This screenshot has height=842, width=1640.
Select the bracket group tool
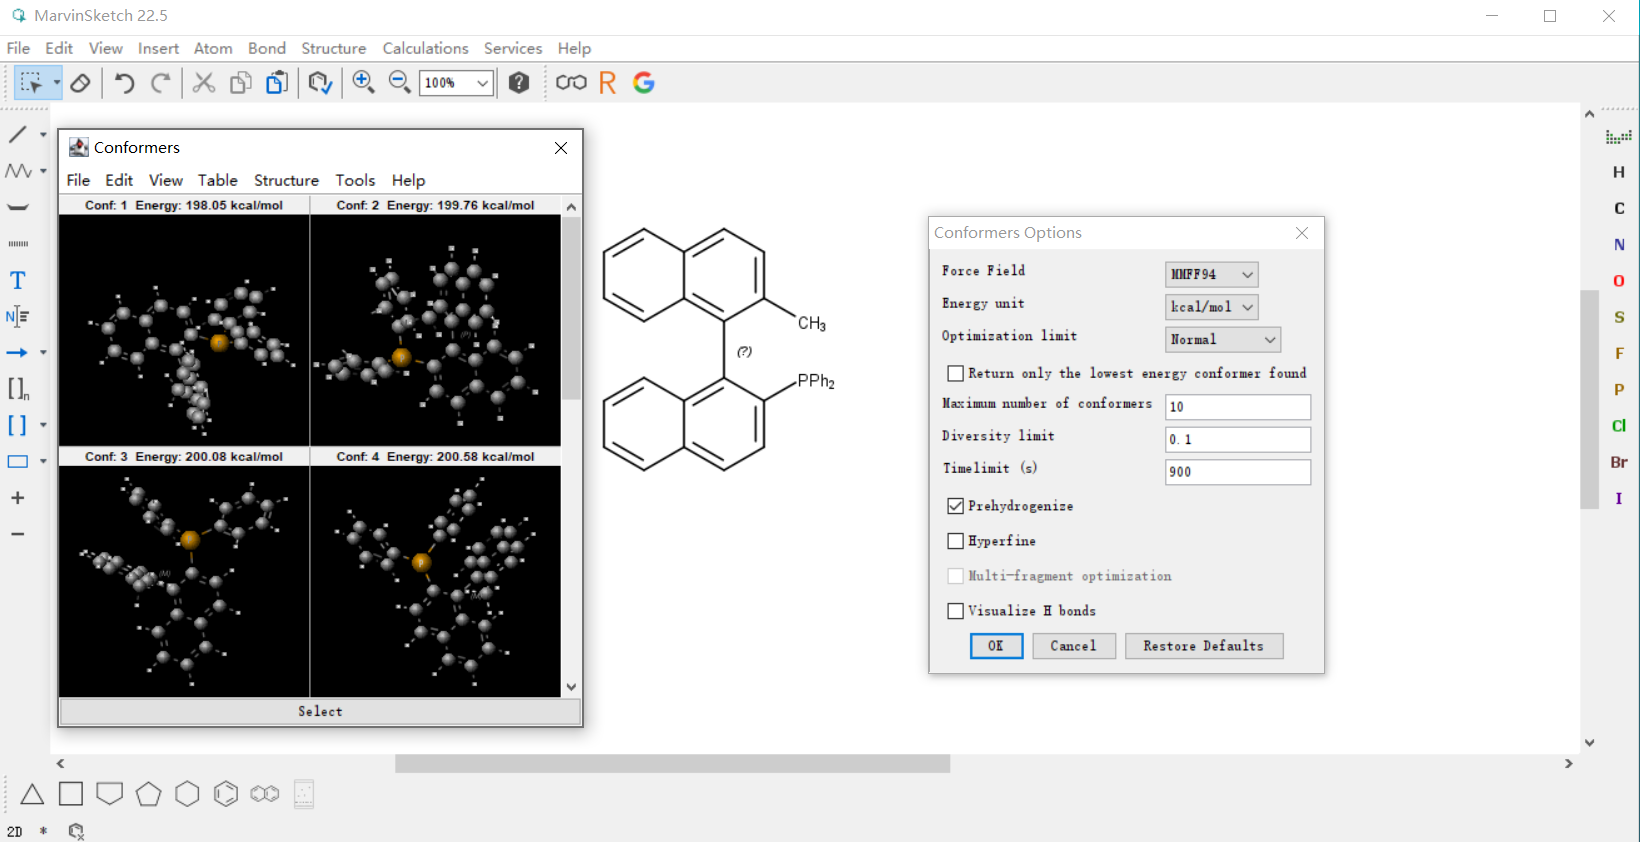coord(18,425)
